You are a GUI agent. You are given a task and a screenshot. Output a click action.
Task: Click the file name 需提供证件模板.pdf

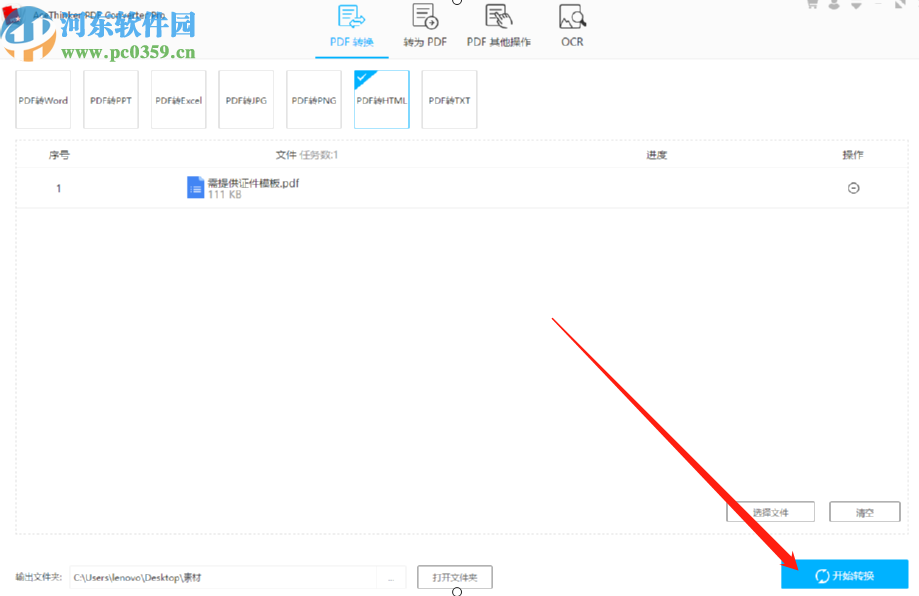pos(253,183)
